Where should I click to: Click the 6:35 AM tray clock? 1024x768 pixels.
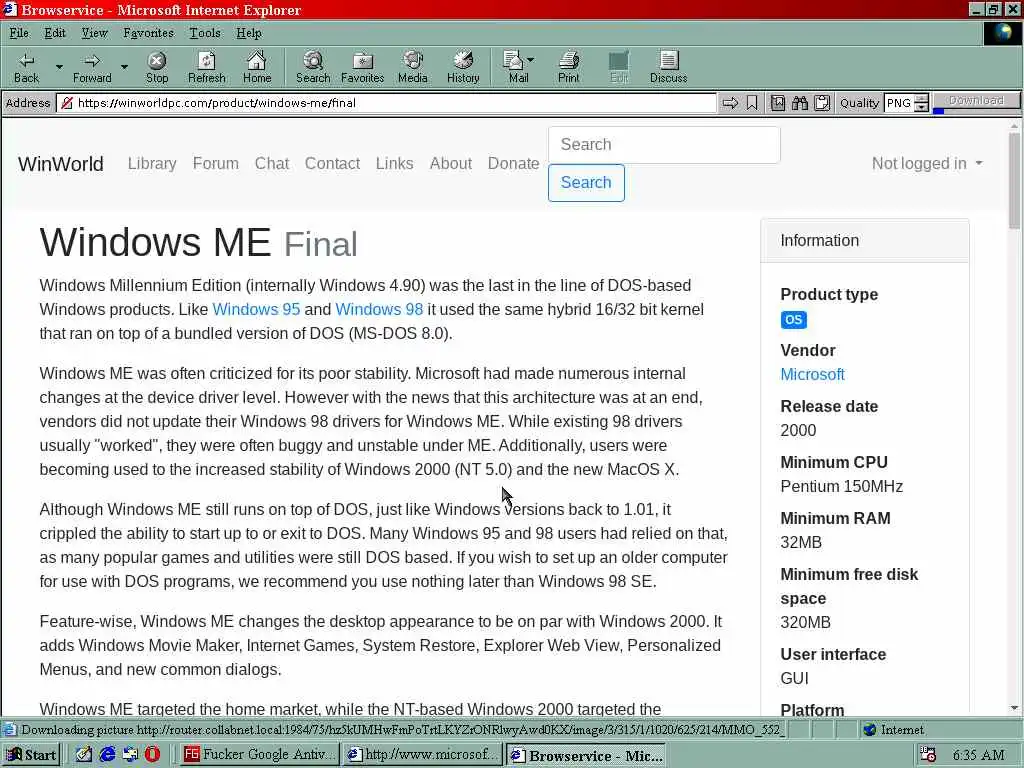978,755
